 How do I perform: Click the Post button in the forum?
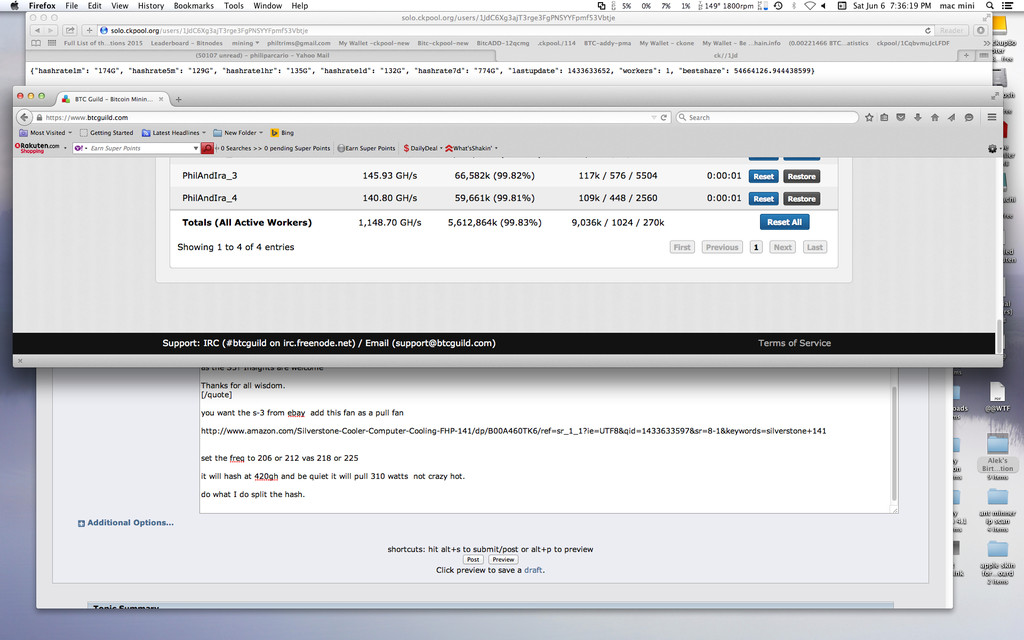click(473, 560)
